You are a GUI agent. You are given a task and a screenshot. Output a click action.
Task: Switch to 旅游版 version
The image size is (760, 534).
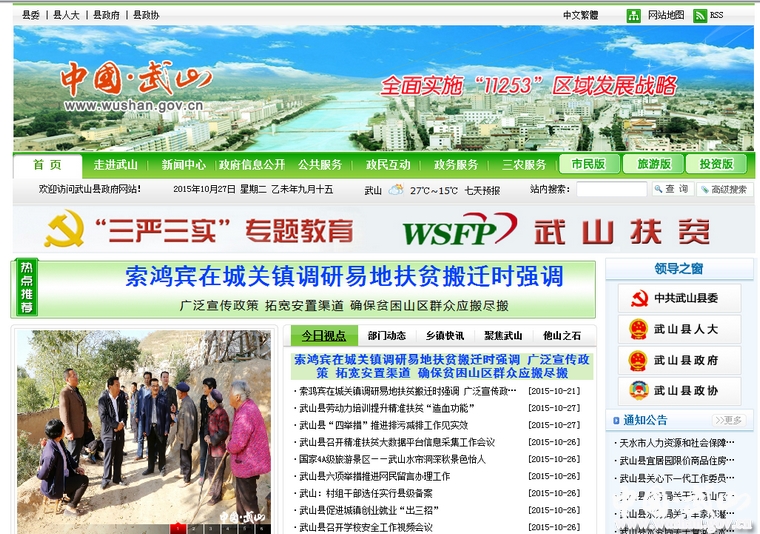pos(653,164)
